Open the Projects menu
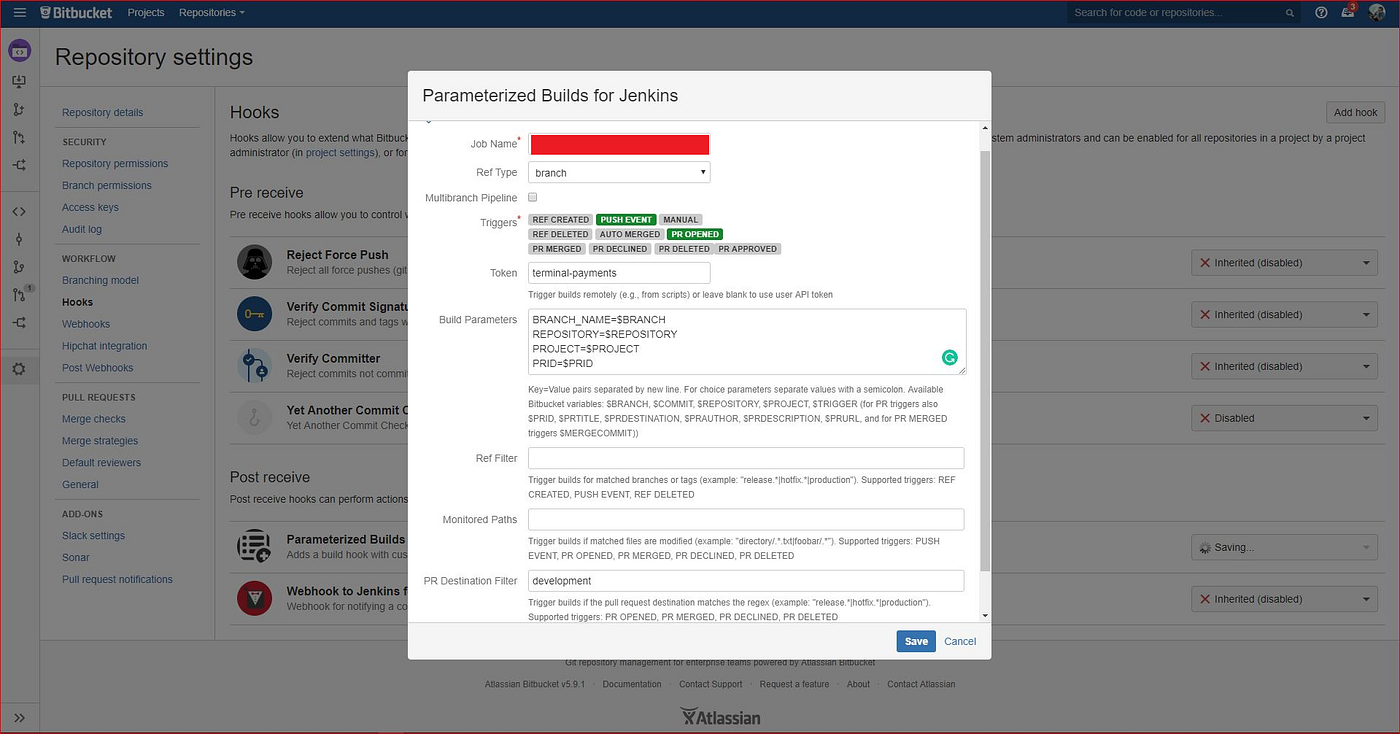1400x734 pixels. 146,12
